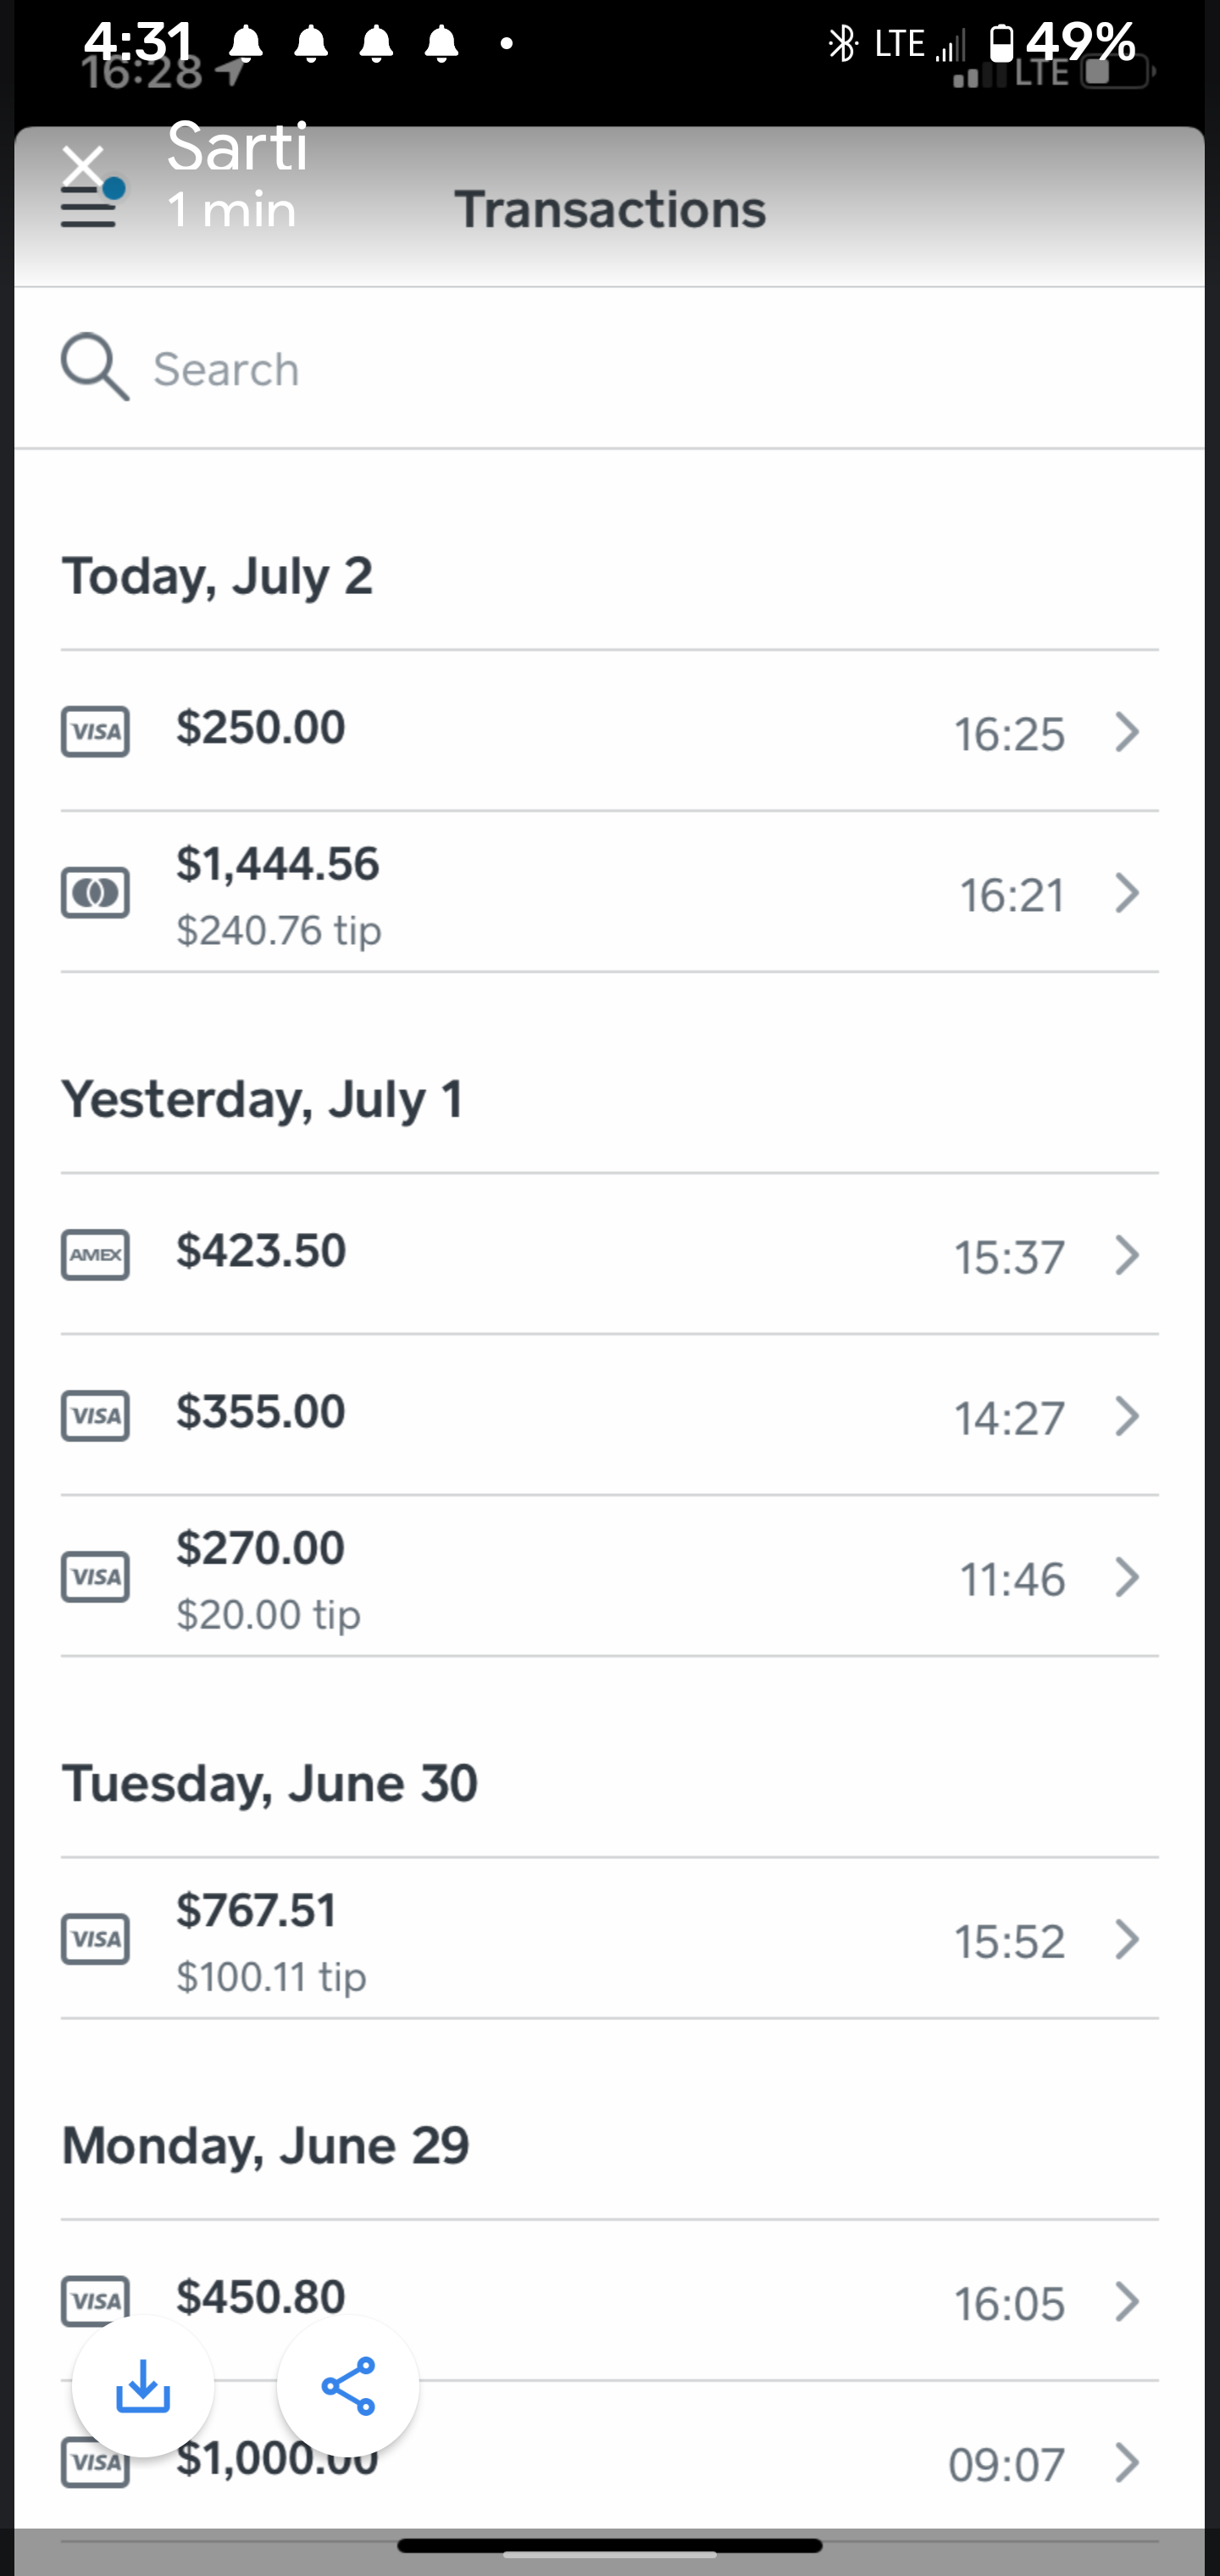The image size is (1220, 2576).
Task: Tap the Visa icon next to $767.51
Action: point(95,1940)
